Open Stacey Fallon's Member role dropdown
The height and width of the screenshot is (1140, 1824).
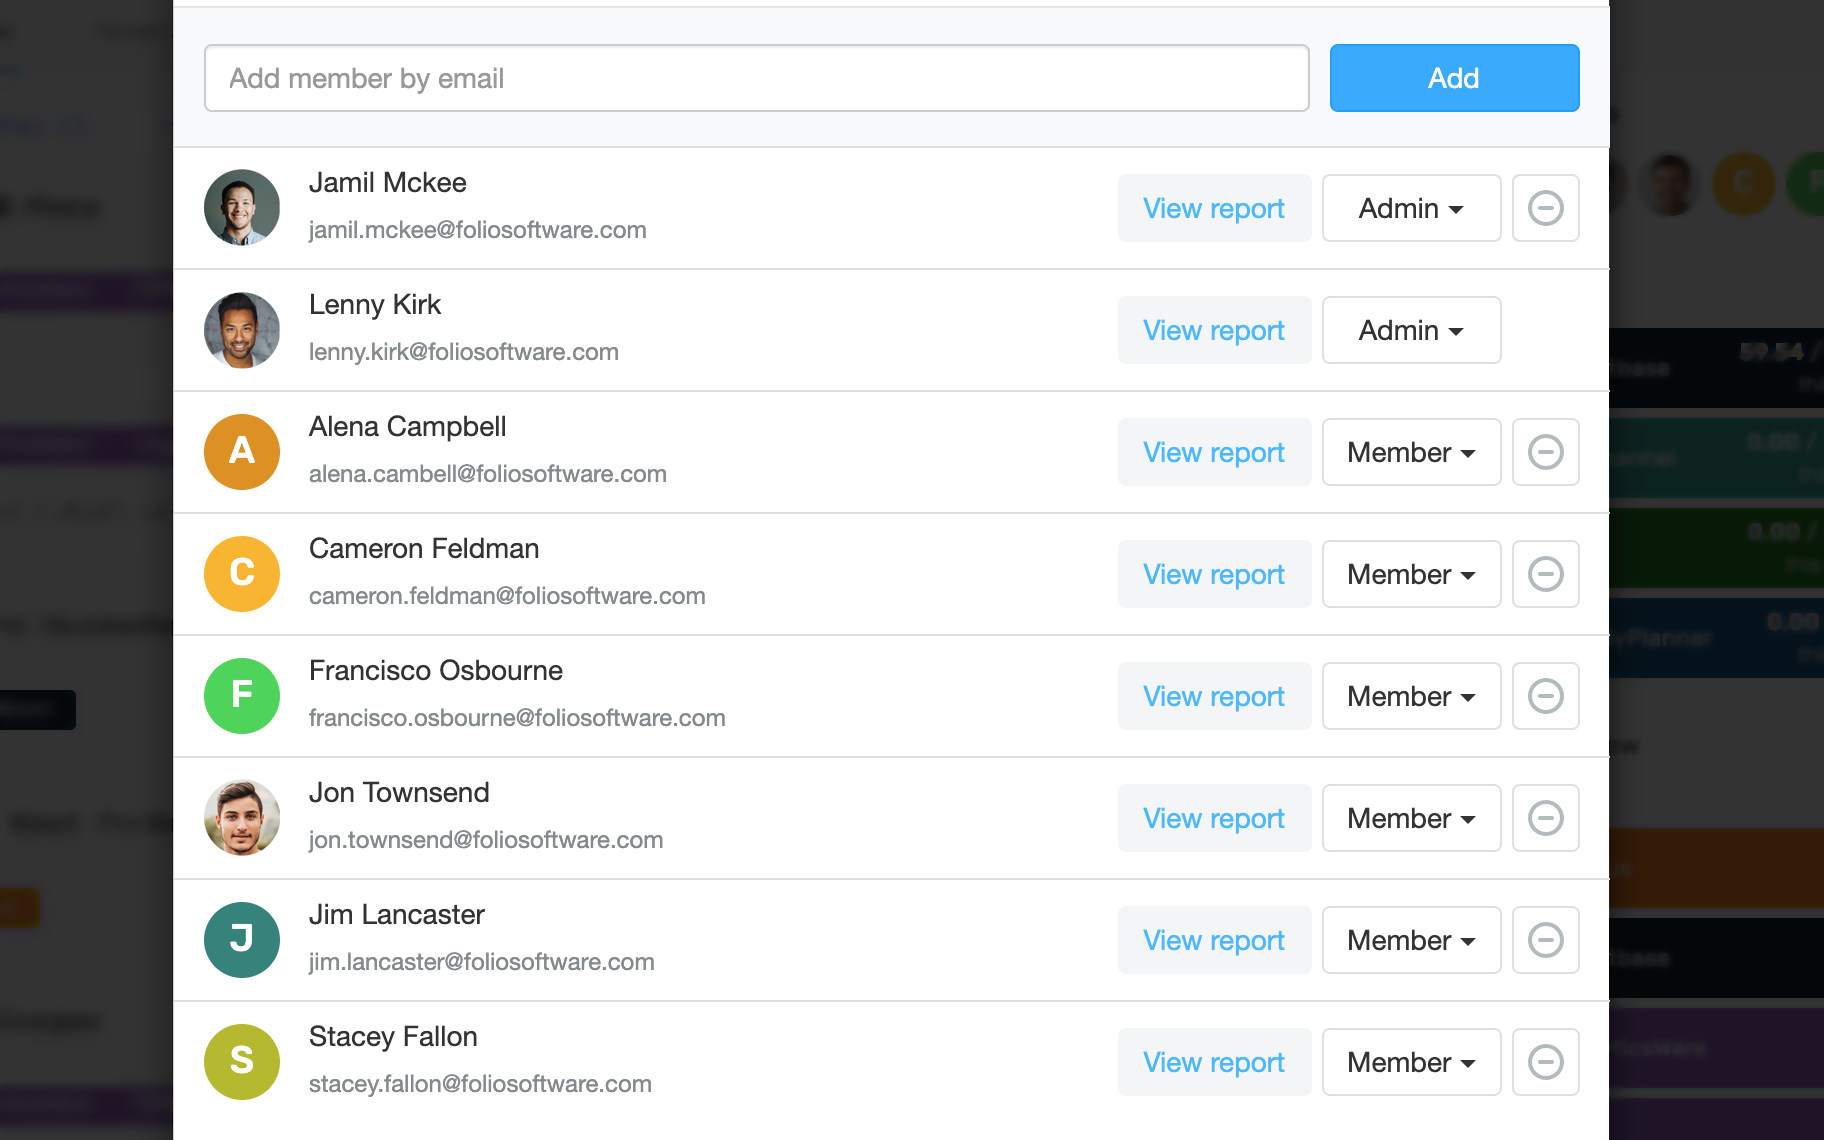pyautogui.click(x=1411, y=1062)
